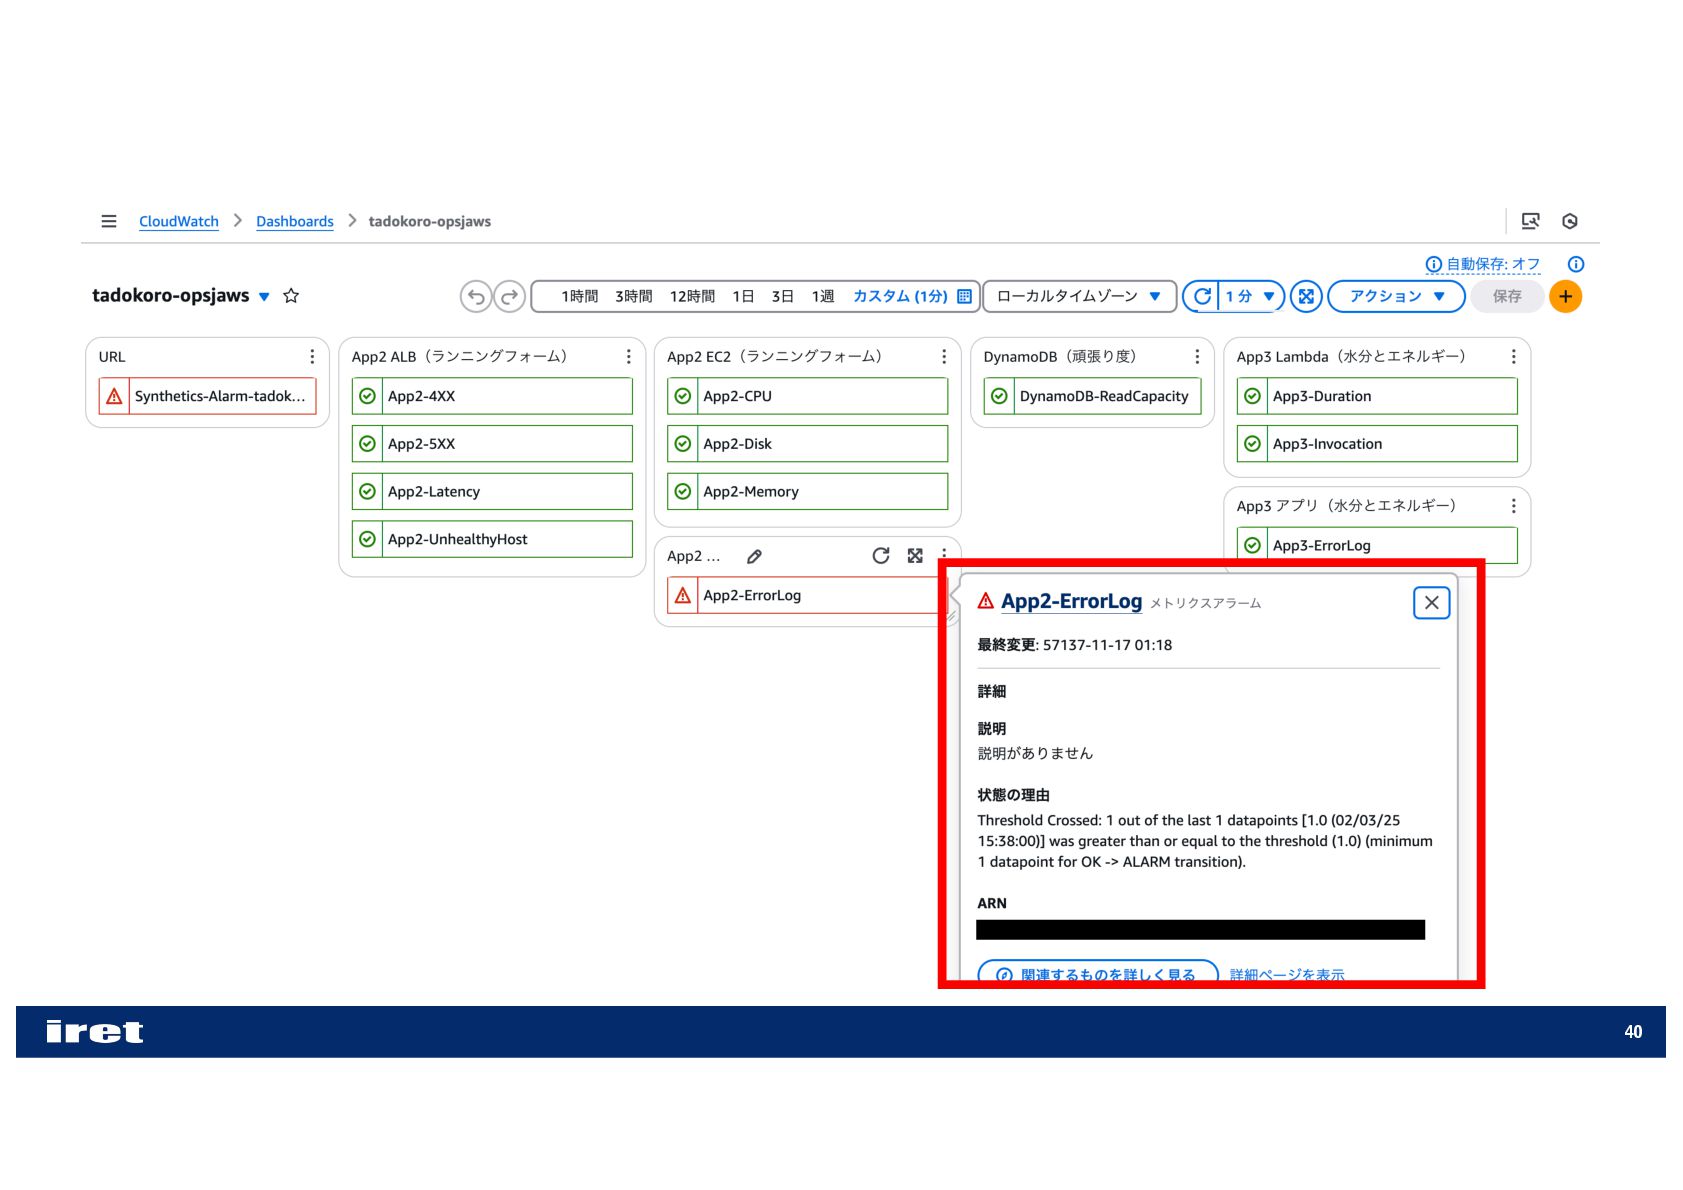Open the ローカルタイムゾーン dropdown
The height and width of the screenshot is (1190, 1683).
(1079, 297)
